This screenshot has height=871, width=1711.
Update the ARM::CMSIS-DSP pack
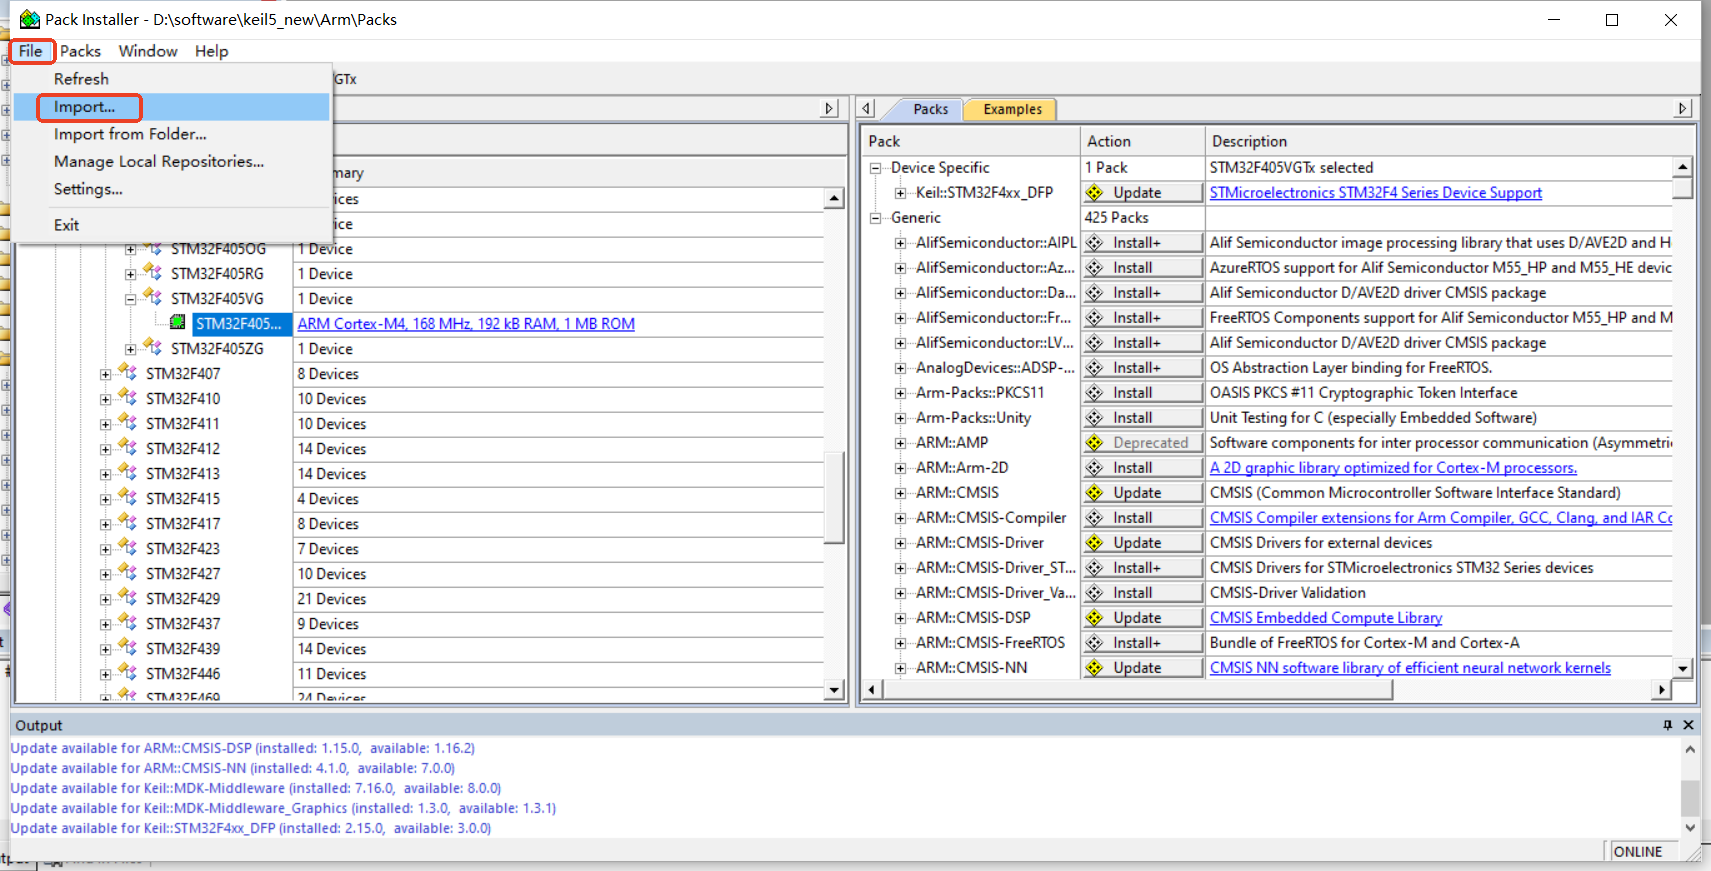coord(1142,618)
